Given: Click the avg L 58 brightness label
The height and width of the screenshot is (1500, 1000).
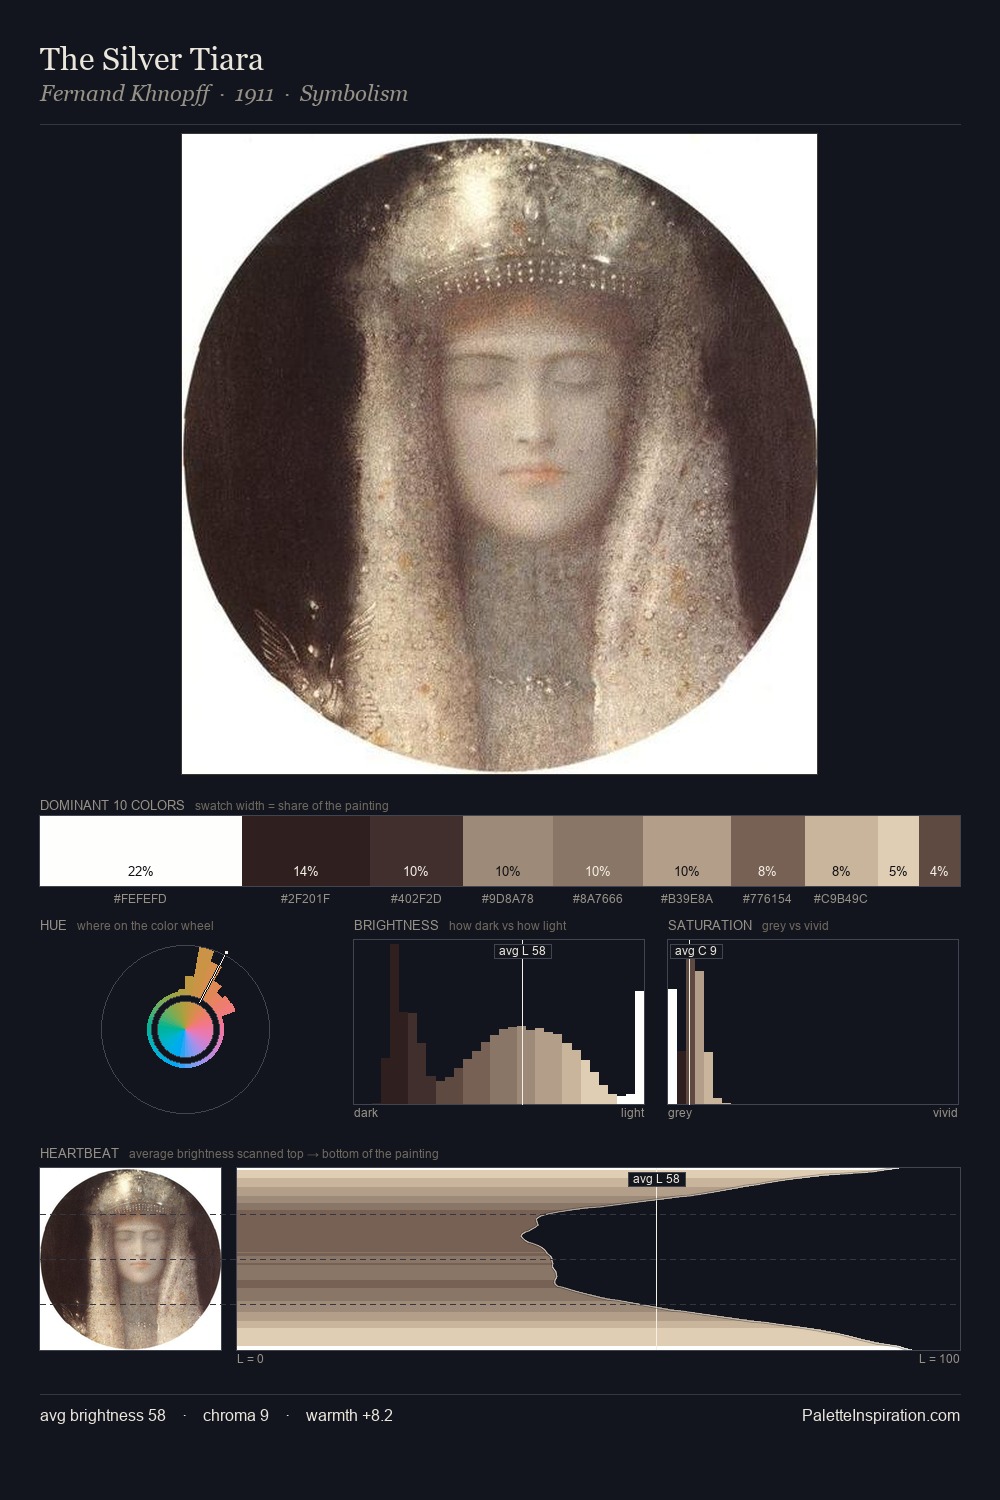Looking at the screenshot, I should tap(522, 951).
